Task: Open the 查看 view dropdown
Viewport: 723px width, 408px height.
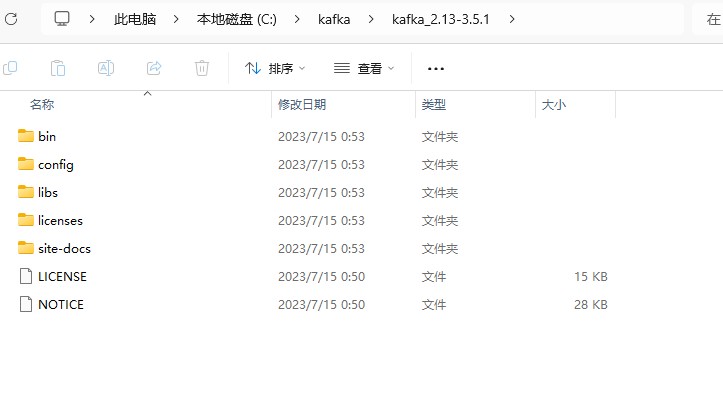Action: (x=364, y=69)
